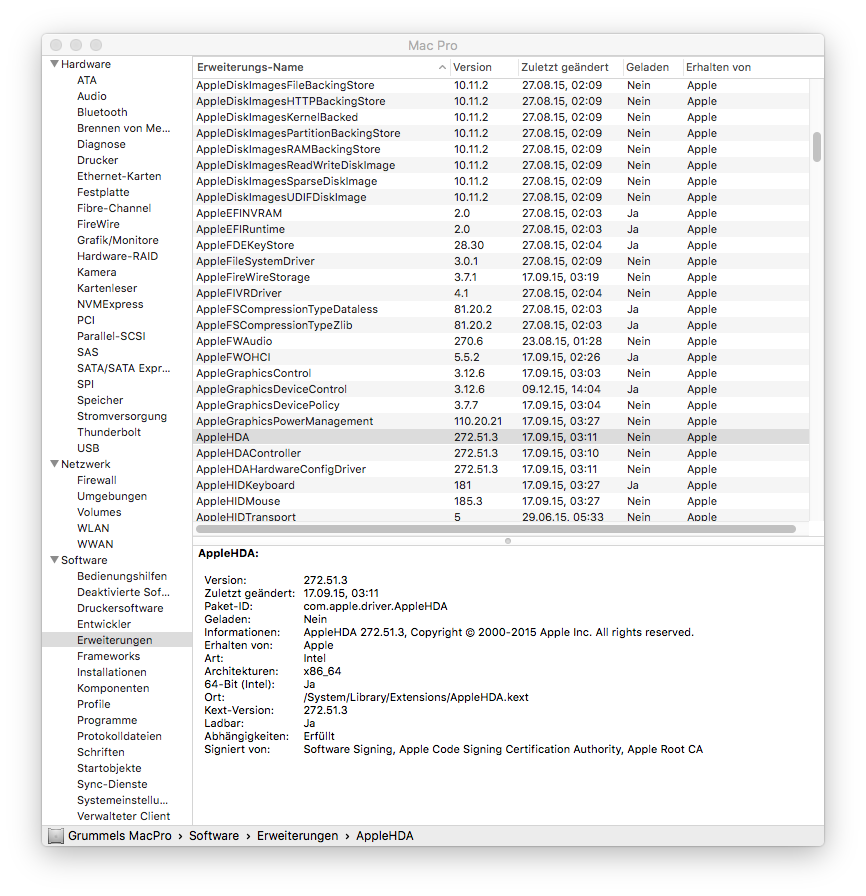Select the AppleGraphicsPowerManagement row
866x896 pixels.
(x=501, y=421)
